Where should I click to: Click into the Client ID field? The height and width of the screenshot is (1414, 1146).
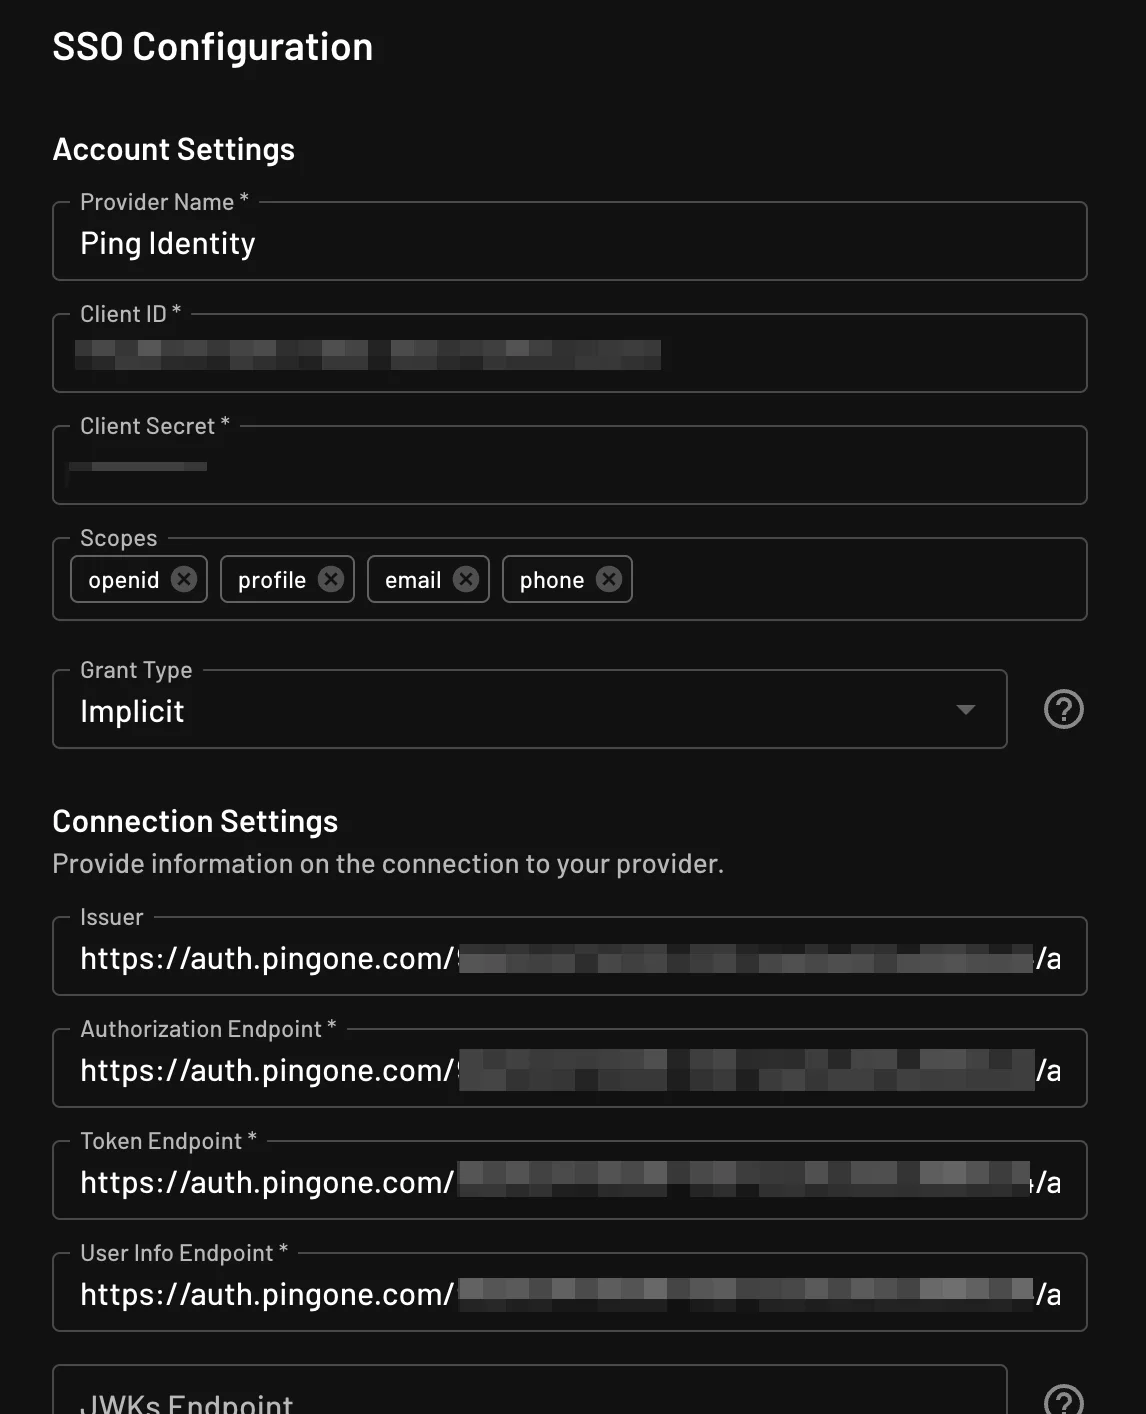click(x=568, y=355)
